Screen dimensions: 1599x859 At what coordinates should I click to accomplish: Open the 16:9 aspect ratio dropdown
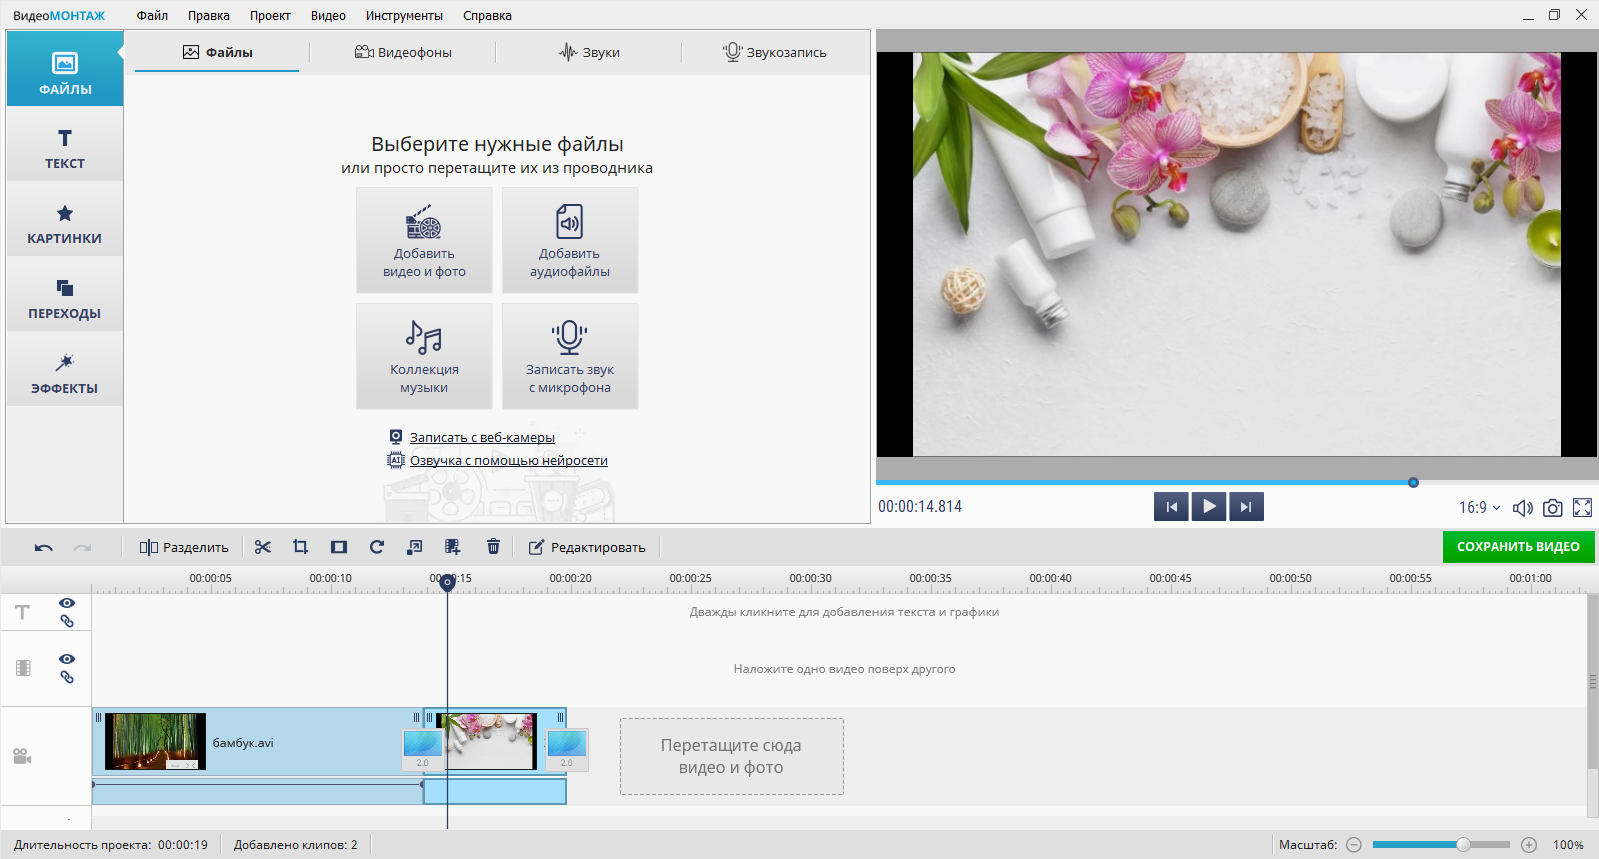click(1479, 507)
